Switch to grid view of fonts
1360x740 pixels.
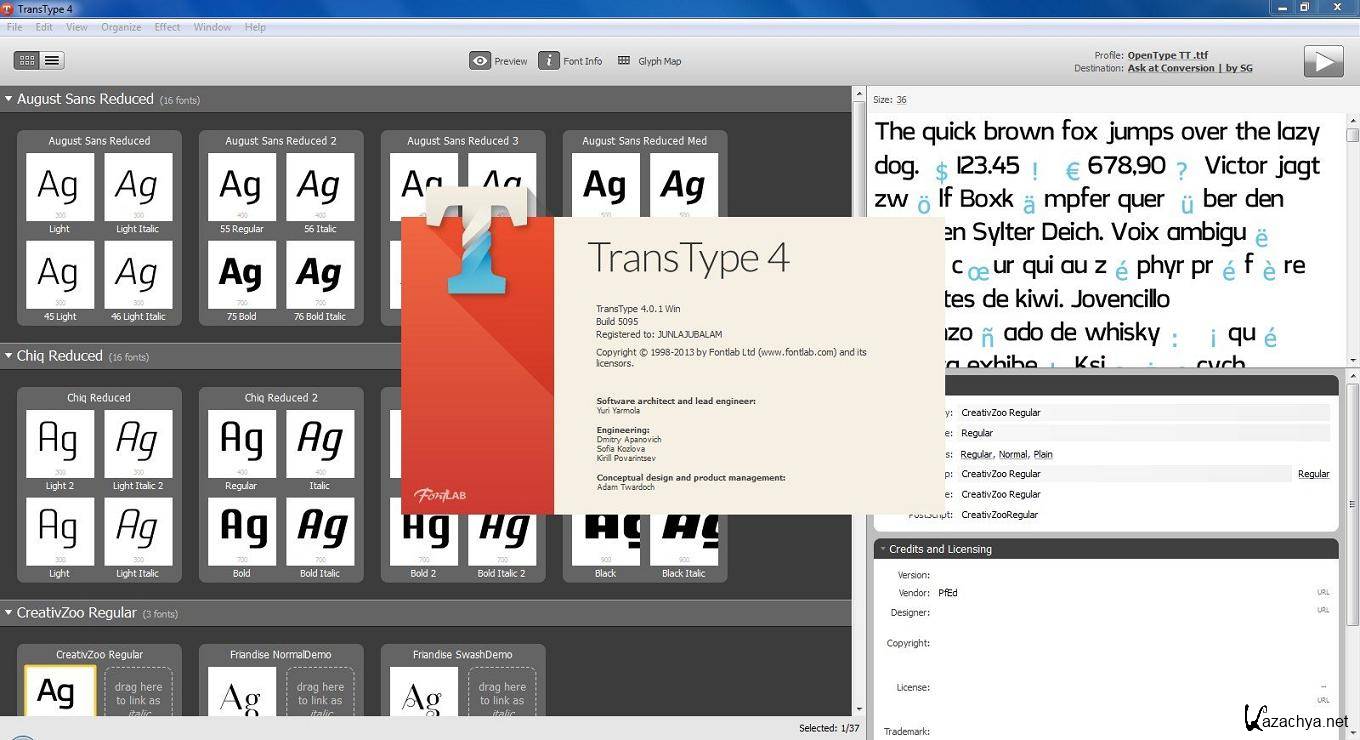coord(27,61)
